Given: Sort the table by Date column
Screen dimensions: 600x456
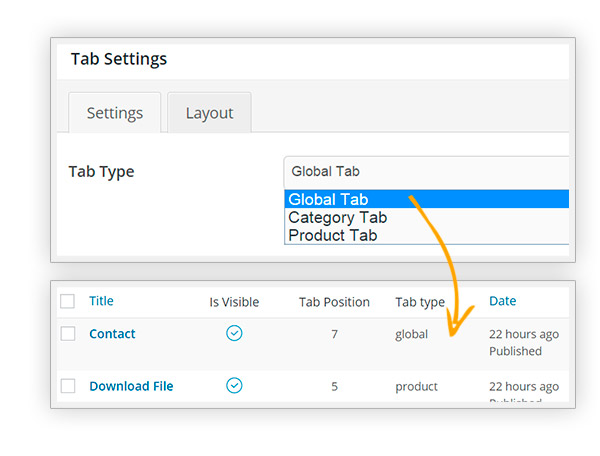Looking at the screenshot, I should click(502, 301).
